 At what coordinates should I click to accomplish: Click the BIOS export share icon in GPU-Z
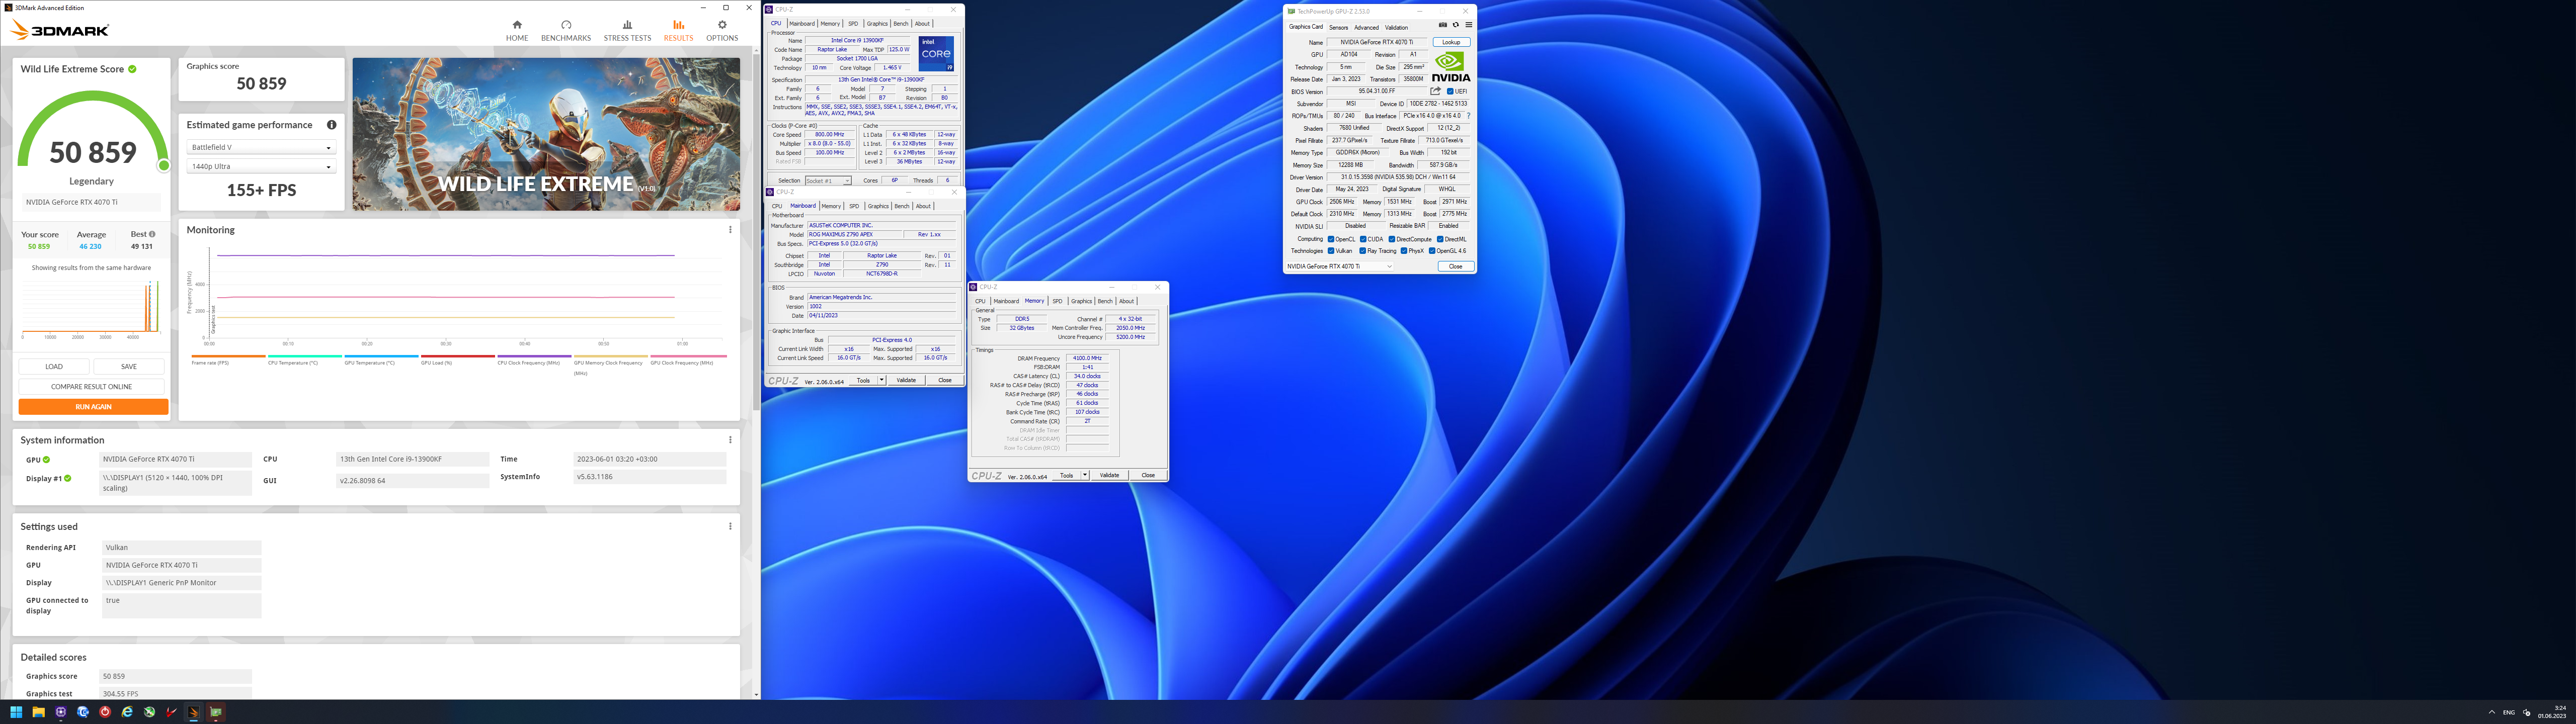1435,91
